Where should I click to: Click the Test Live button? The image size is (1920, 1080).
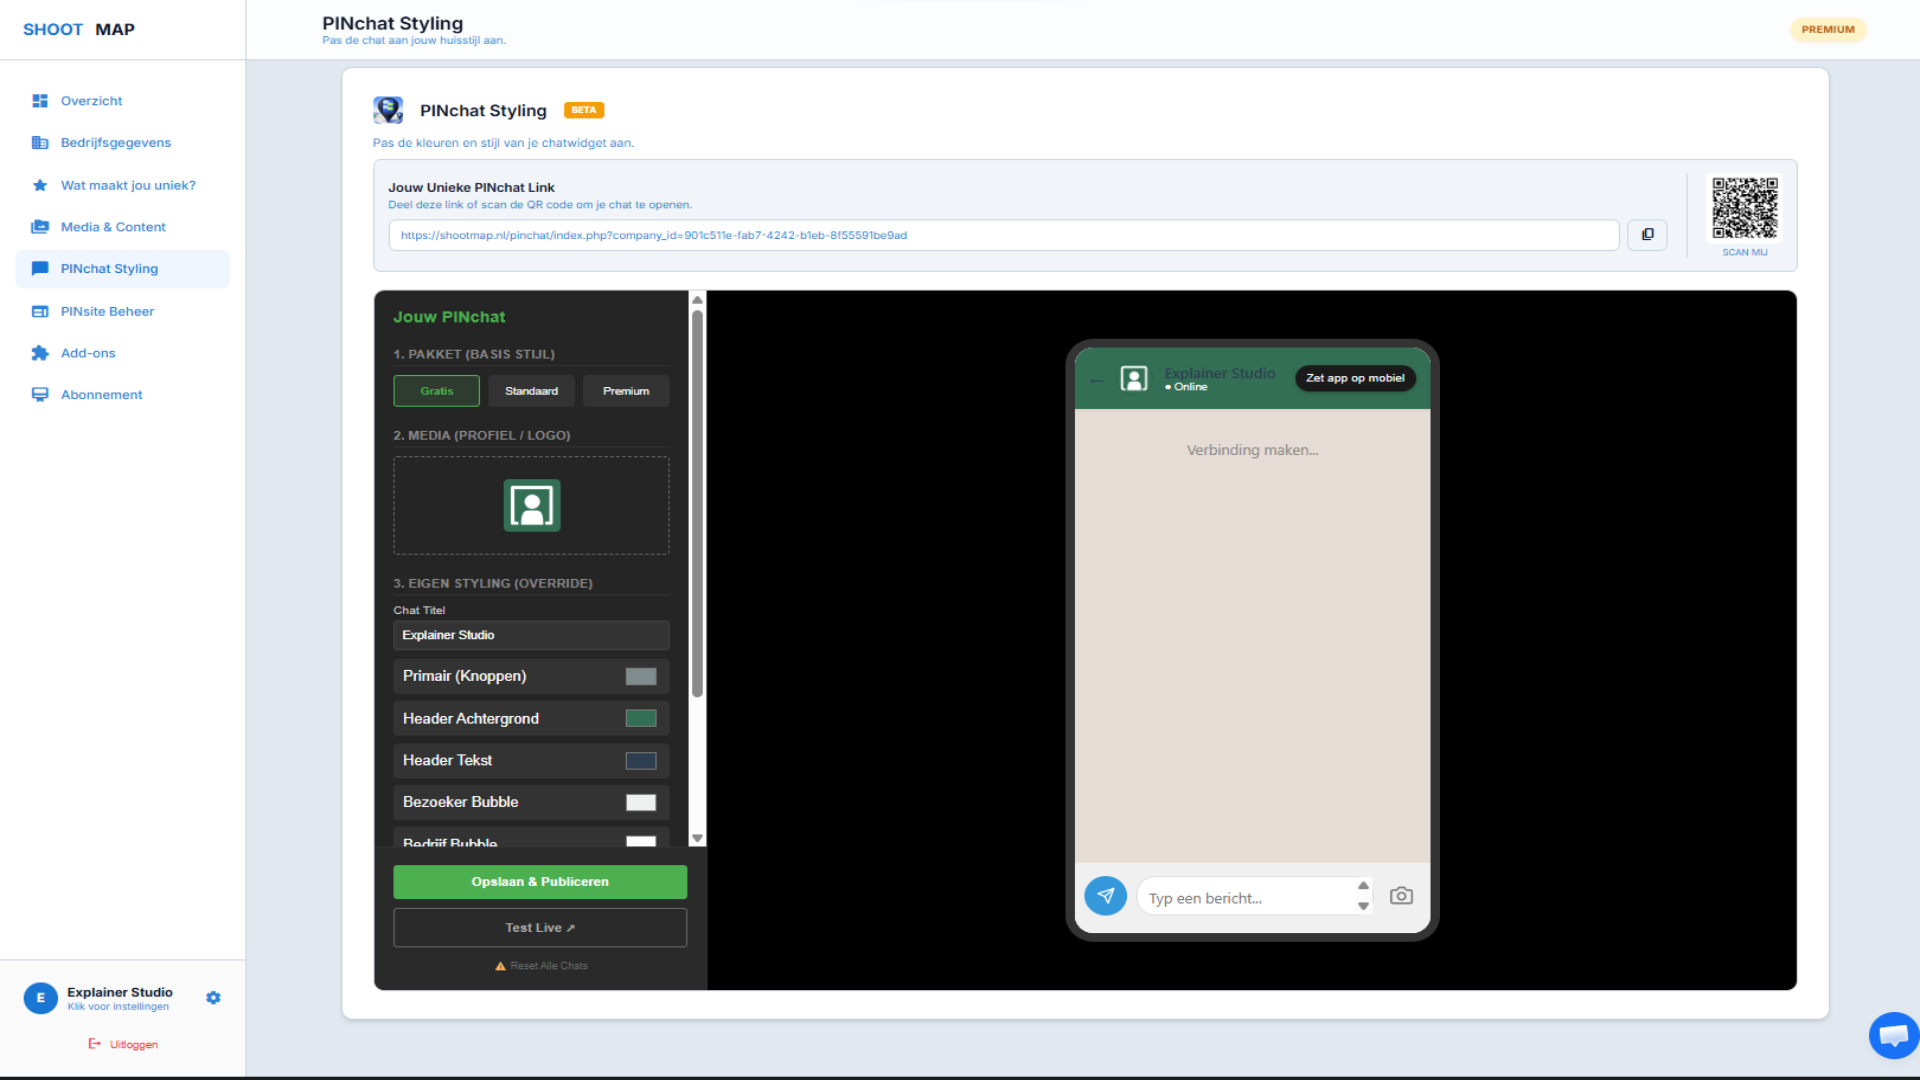tap(540, 928)
